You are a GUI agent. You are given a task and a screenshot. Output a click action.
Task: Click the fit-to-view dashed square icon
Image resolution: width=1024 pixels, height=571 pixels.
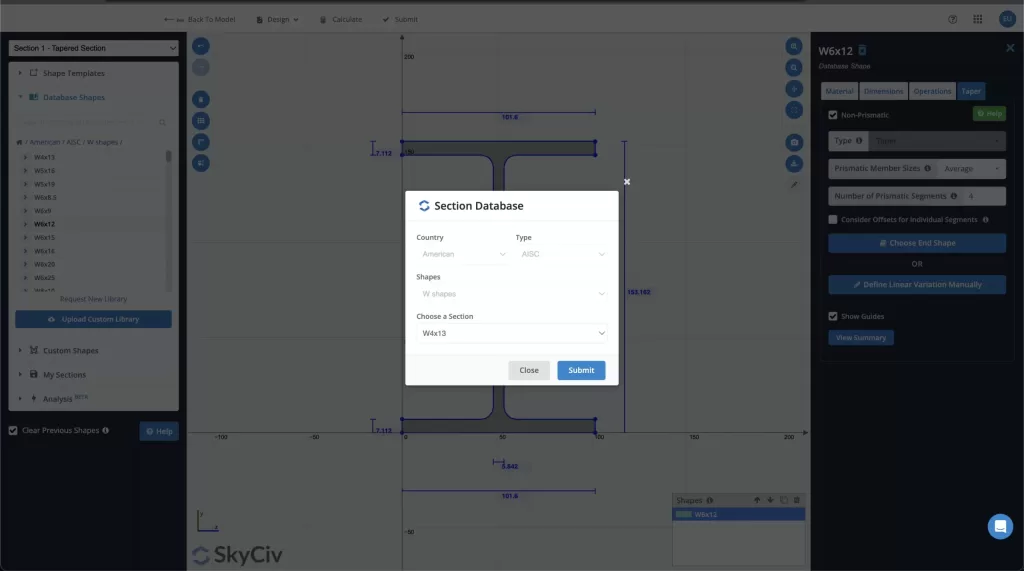pyautogui.click(x=794, y=110)
